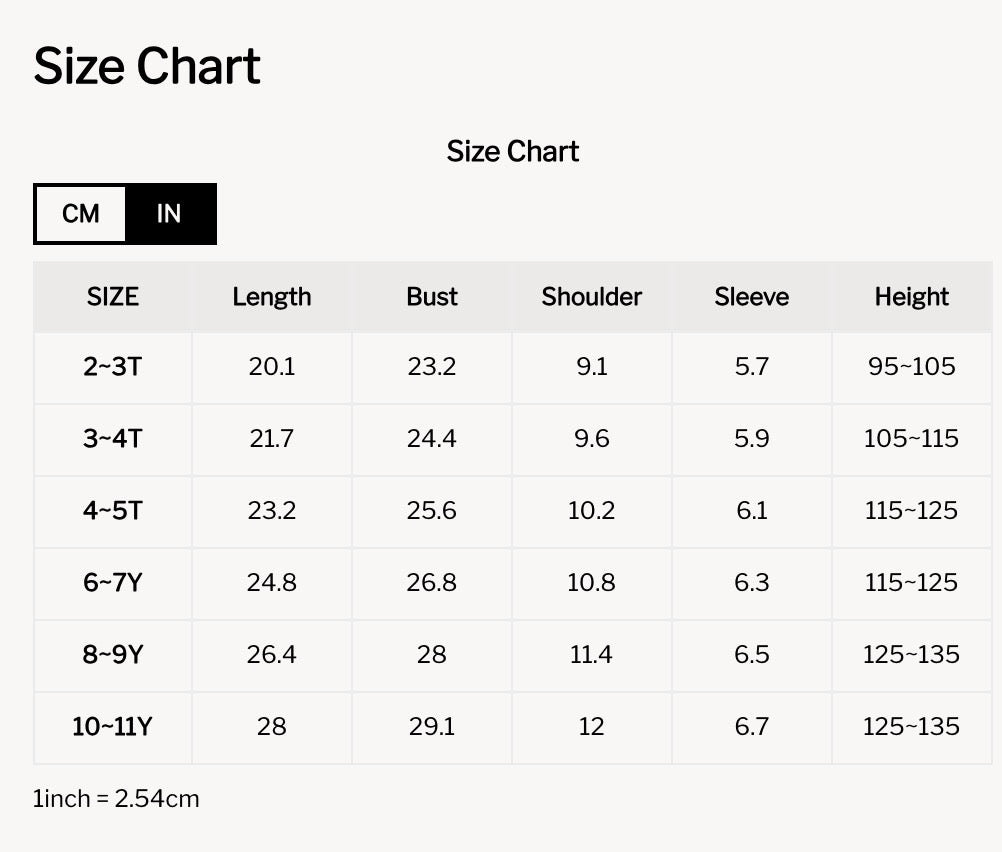
Task: Select the 4~5T size row label
Action: (112, 511)
